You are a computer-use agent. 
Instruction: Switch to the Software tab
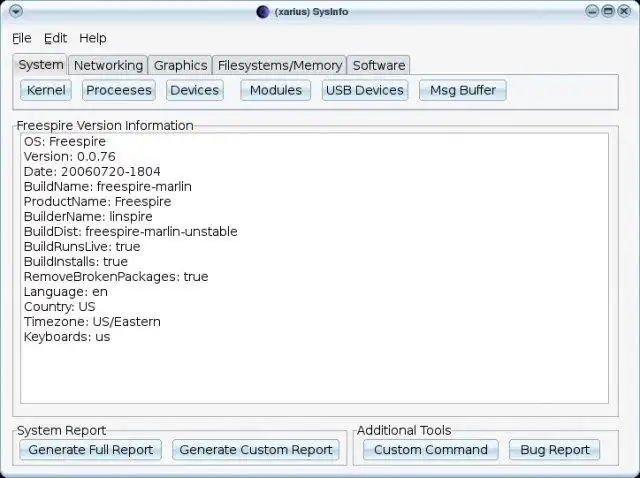click(x=379, y=65)
